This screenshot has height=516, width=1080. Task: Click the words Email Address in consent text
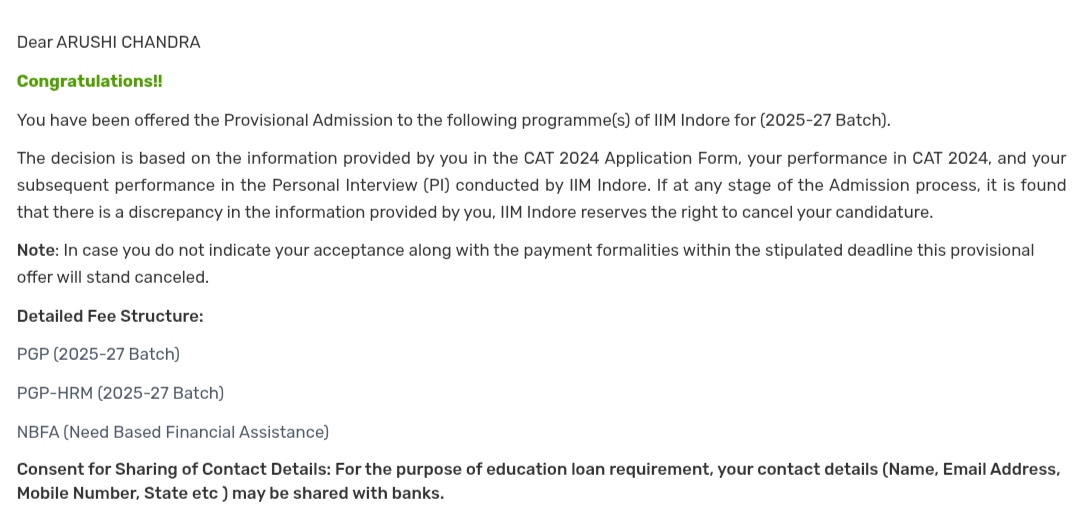993,469
